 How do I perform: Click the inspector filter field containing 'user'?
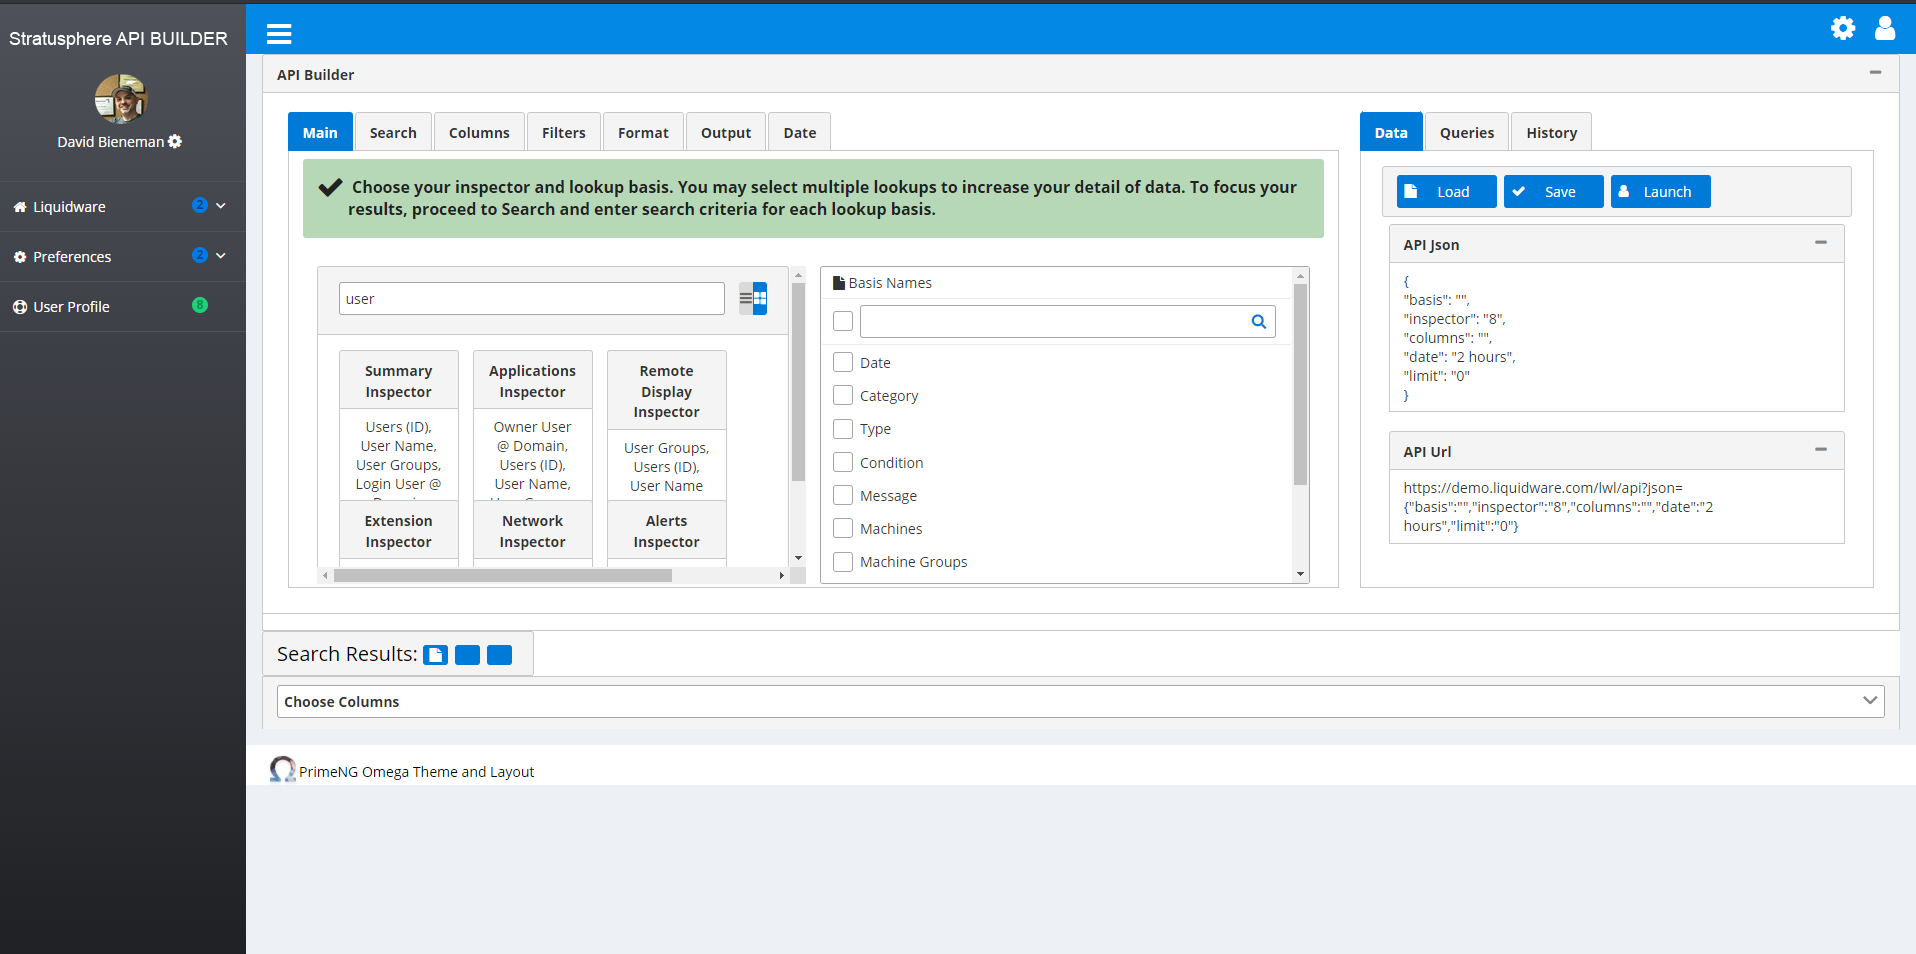pyautogui.click(x=532, y=299)
